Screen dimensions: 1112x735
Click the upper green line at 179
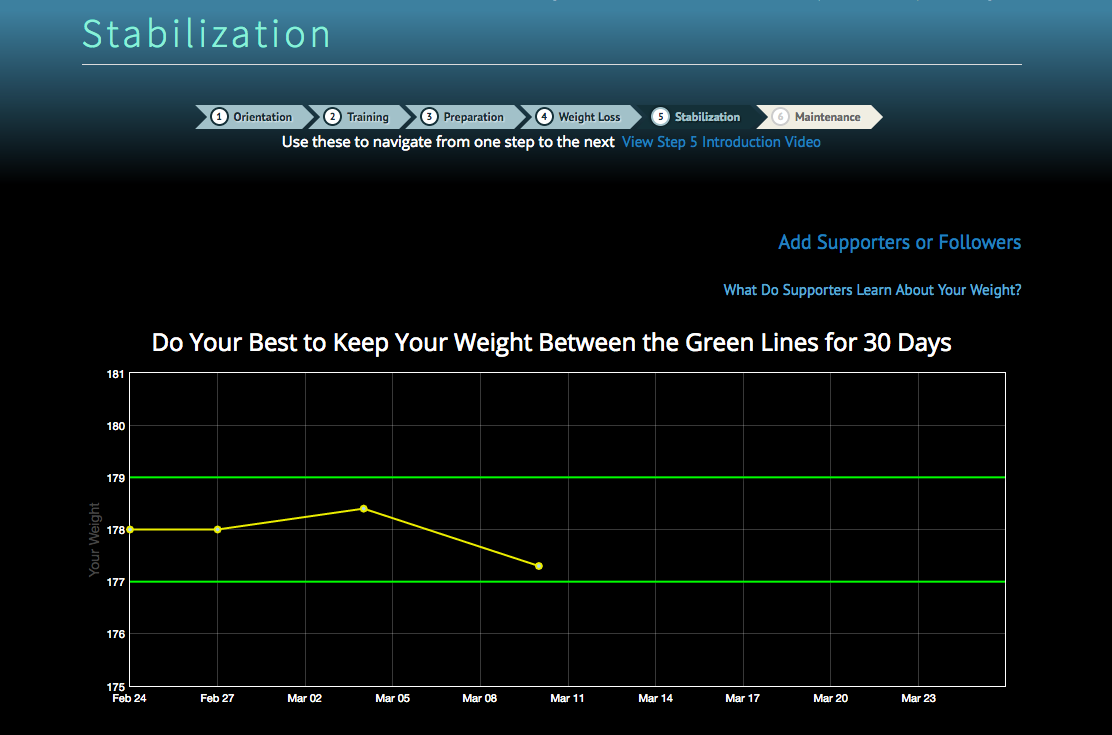click(x=700, y=477)
